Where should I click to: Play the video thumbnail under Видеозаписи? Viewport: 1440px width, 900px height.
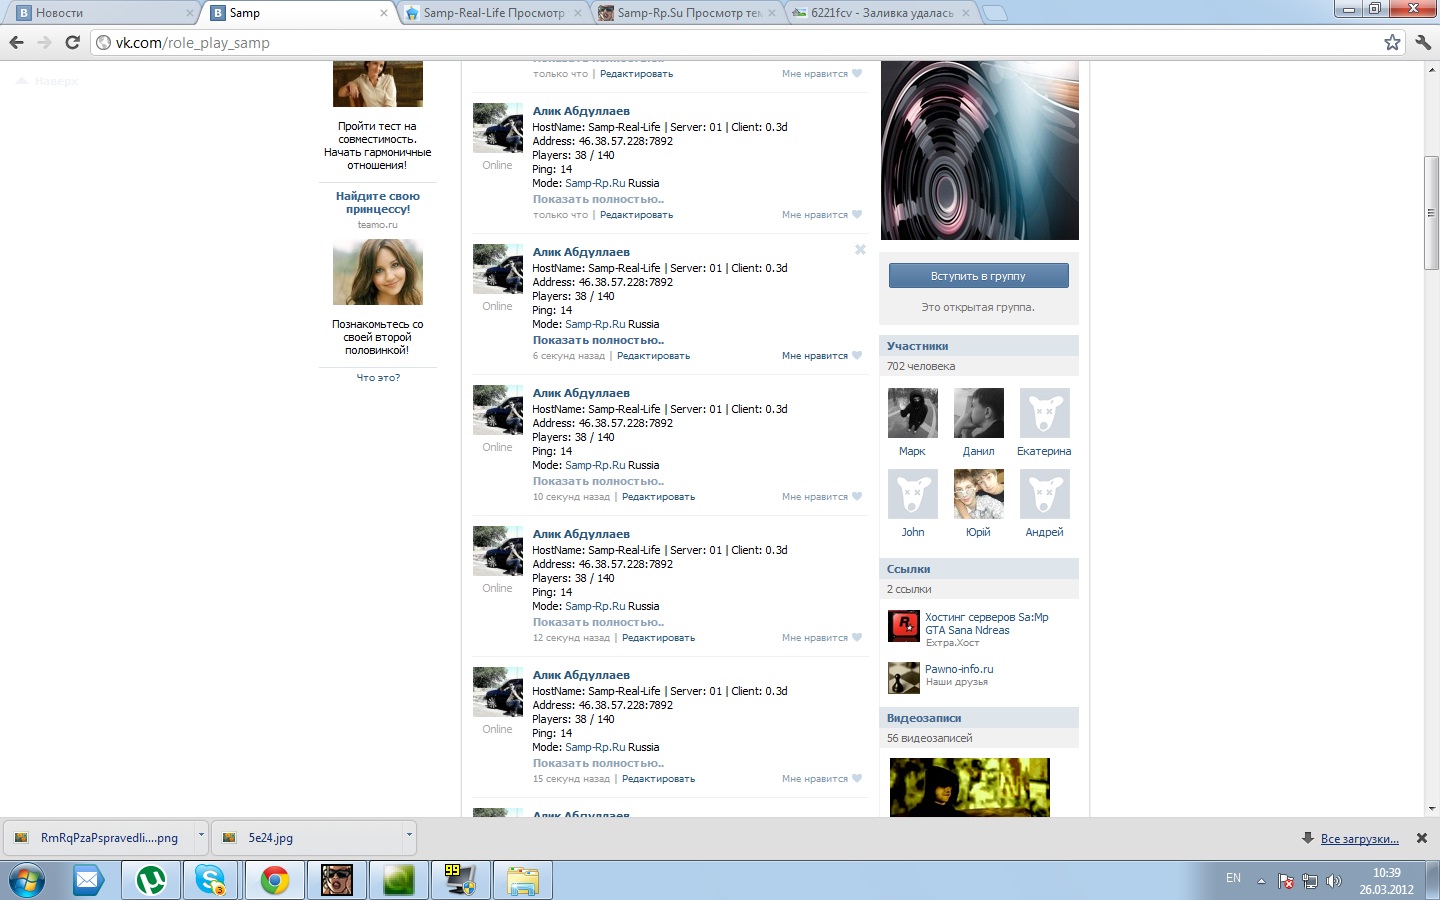pos(970,787)
